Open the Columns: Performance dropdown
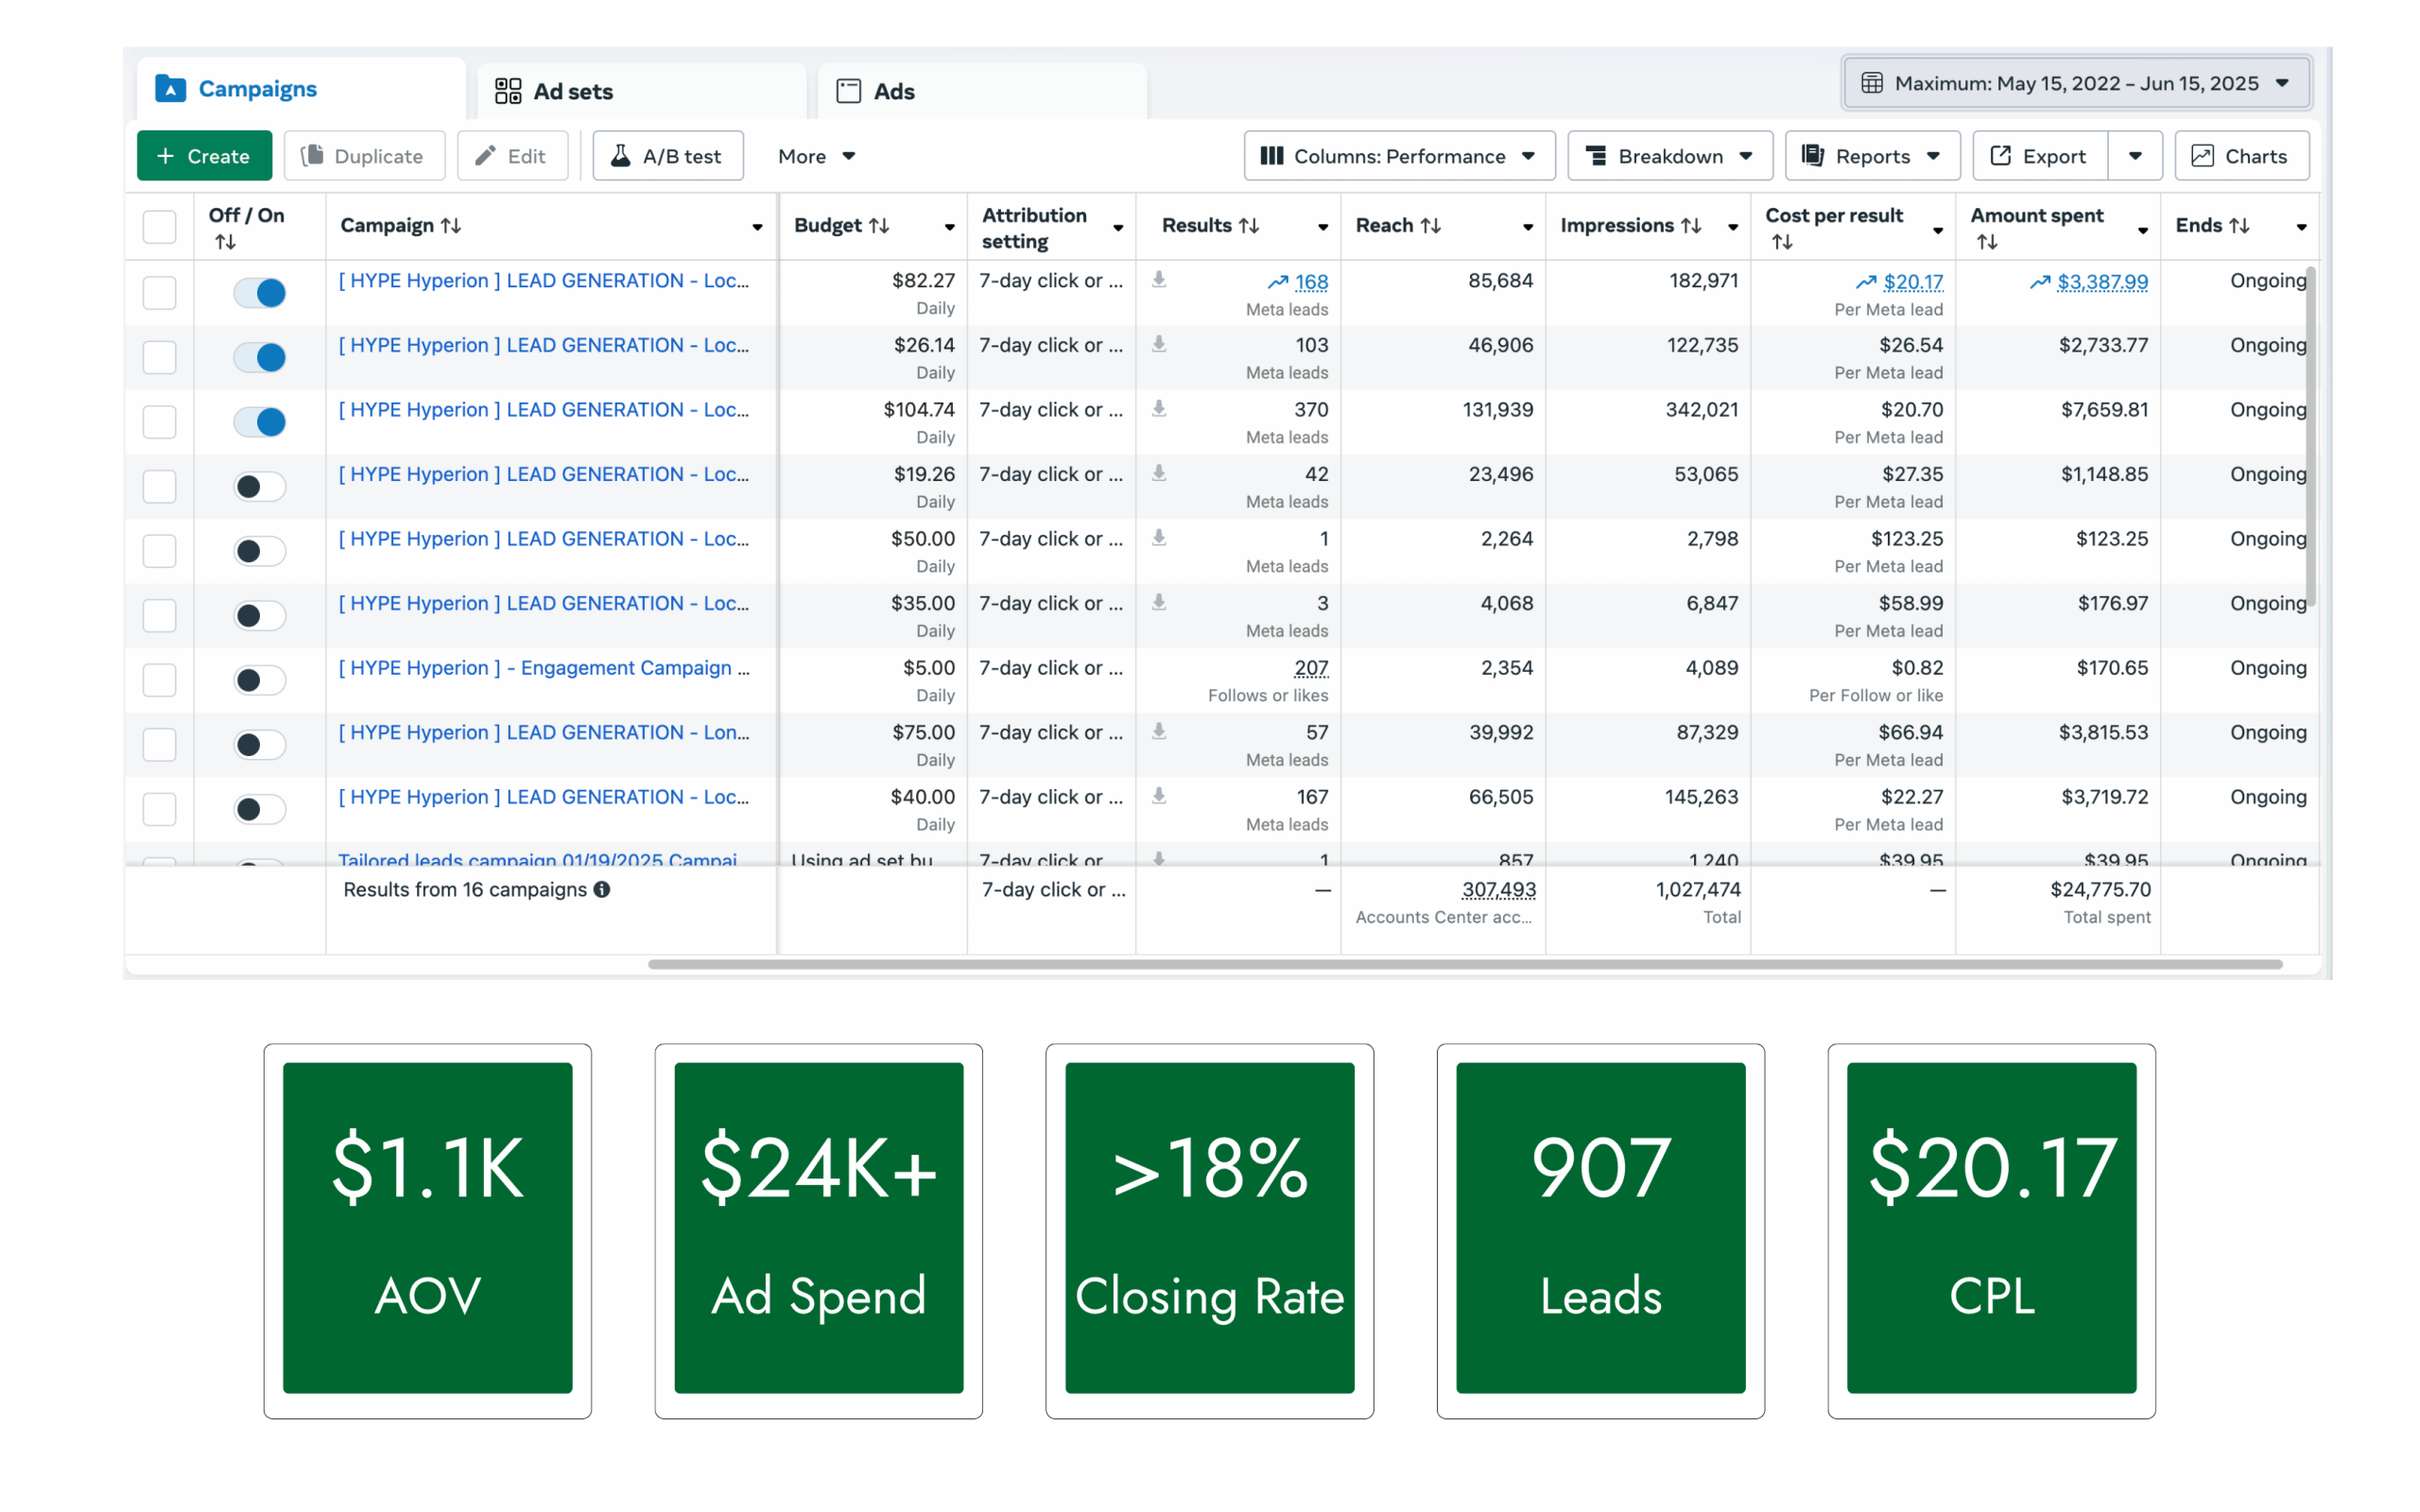This screenshot has width=2420, height=1512. pyautogui.click(x=1399, y=156)
